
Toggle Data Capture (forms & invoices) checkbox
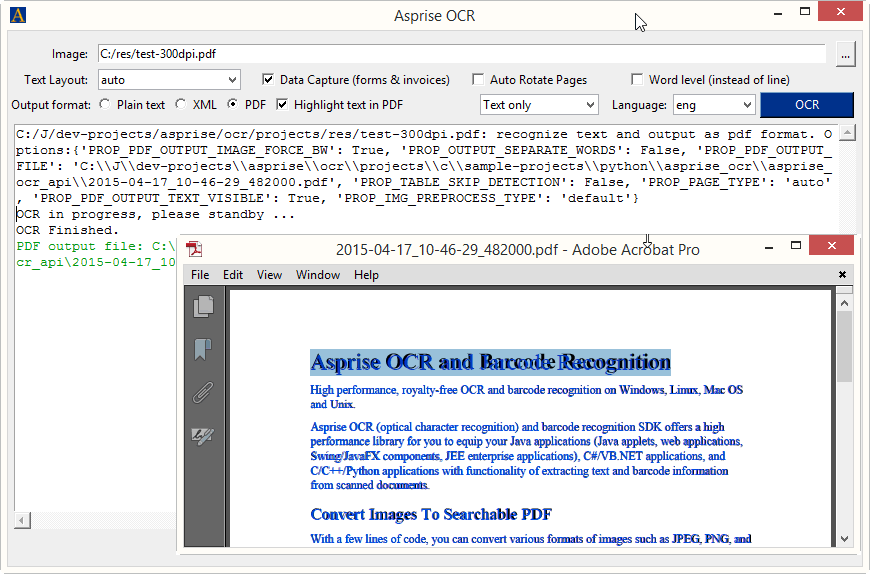click(x=268, y=79)
